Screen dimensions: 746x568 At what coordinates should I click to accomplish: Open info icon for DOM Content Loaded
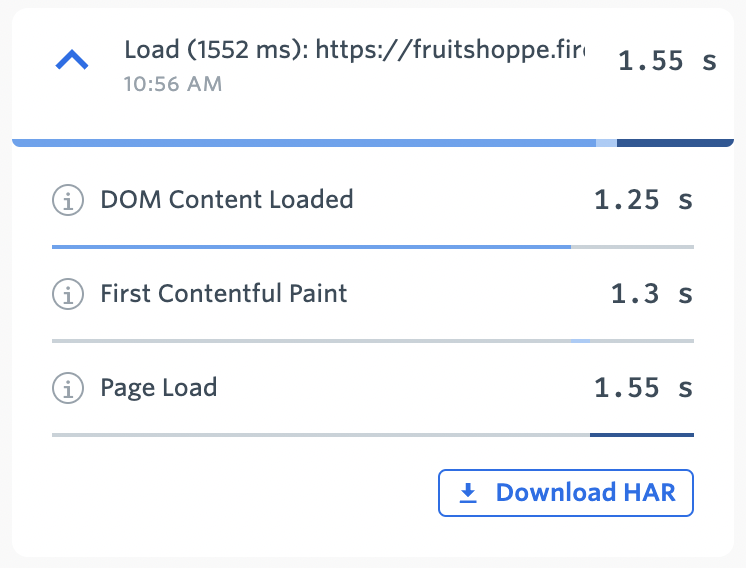68,200
